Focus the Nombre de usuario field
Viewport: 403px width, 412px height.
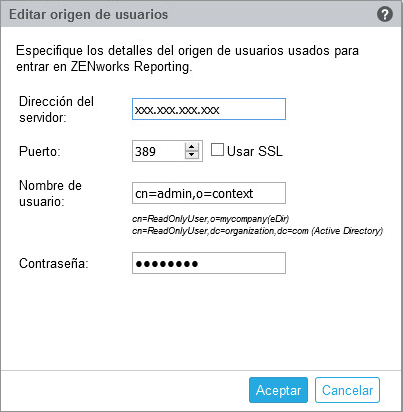[x=209, y=193]
